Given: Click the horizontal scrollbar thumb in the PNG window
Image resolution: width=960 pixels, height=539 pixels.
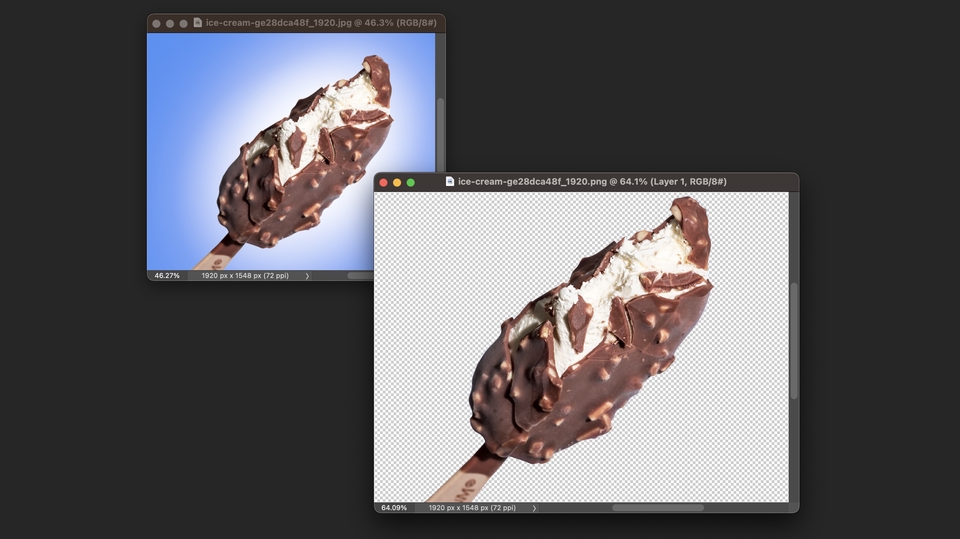Looking at the screenshot, I should (658, 508).
